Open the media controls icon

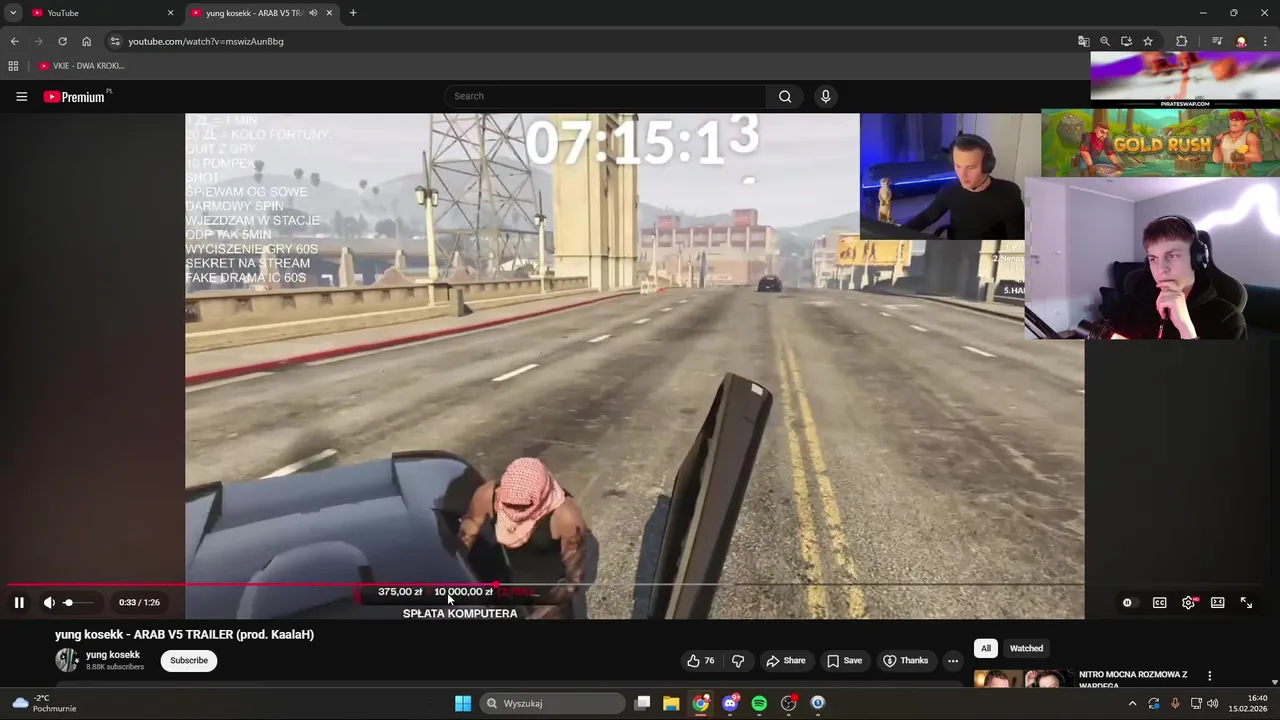coord(1217,41)
